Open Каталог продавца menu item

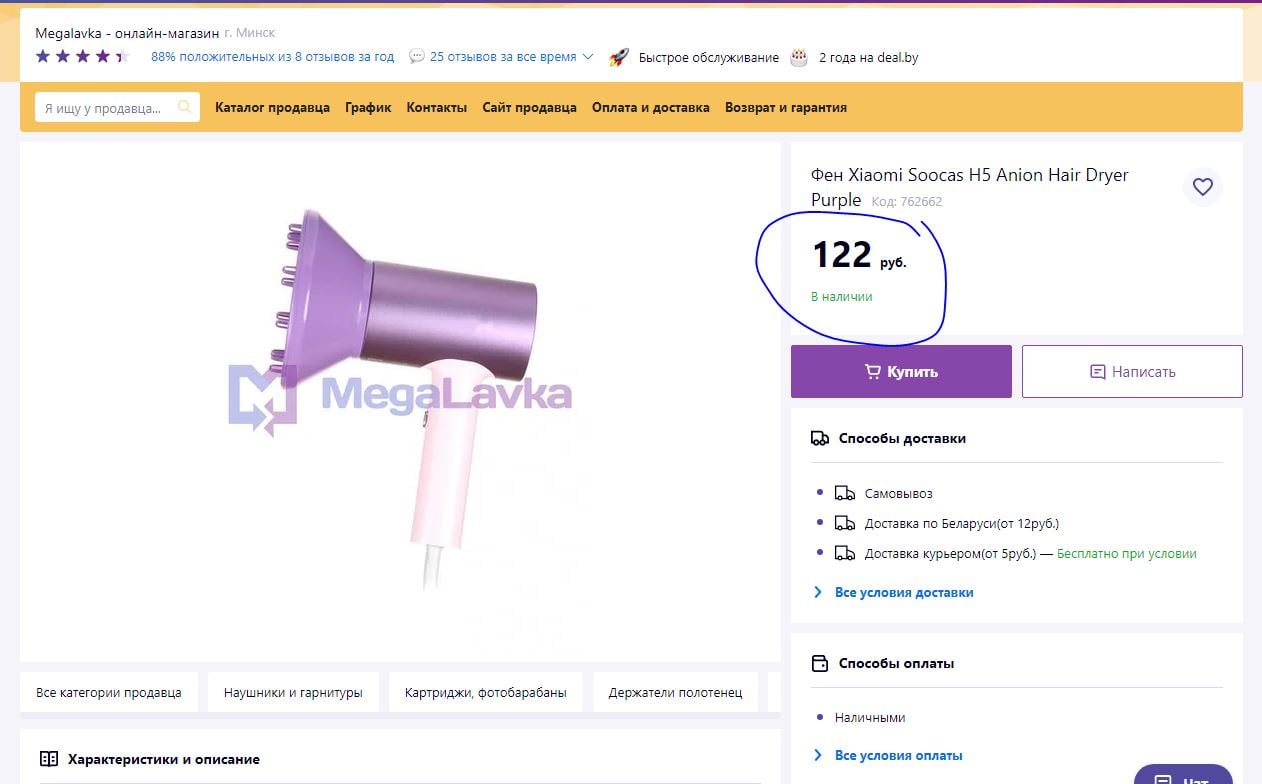click(x=272, y=107)
